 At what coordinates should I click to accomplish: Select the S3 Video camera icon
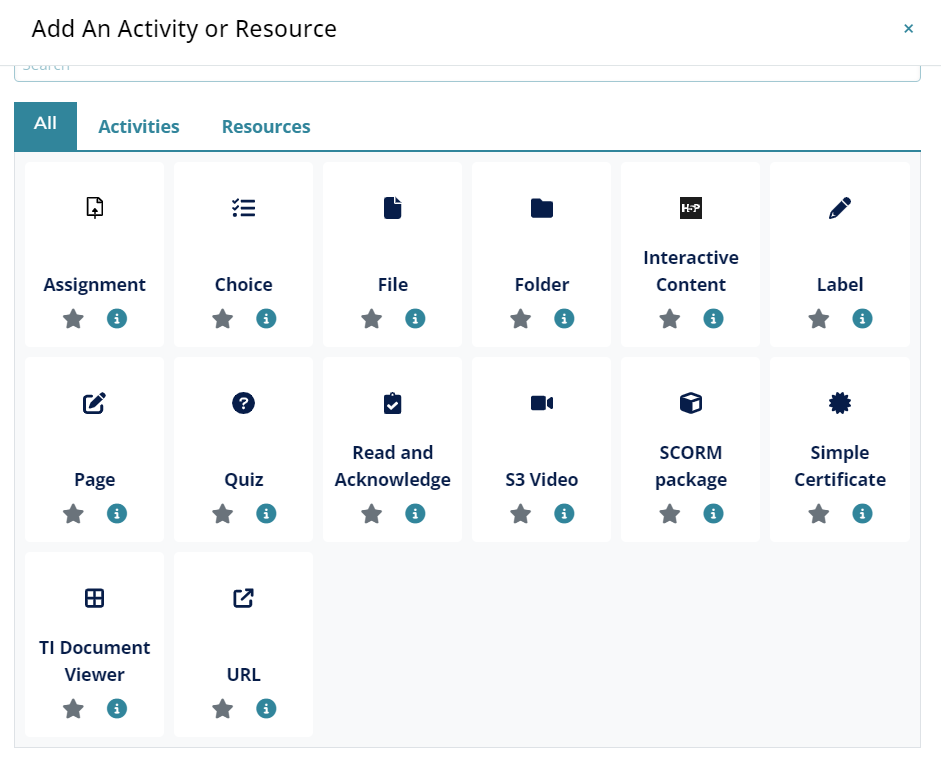[542, 403]
